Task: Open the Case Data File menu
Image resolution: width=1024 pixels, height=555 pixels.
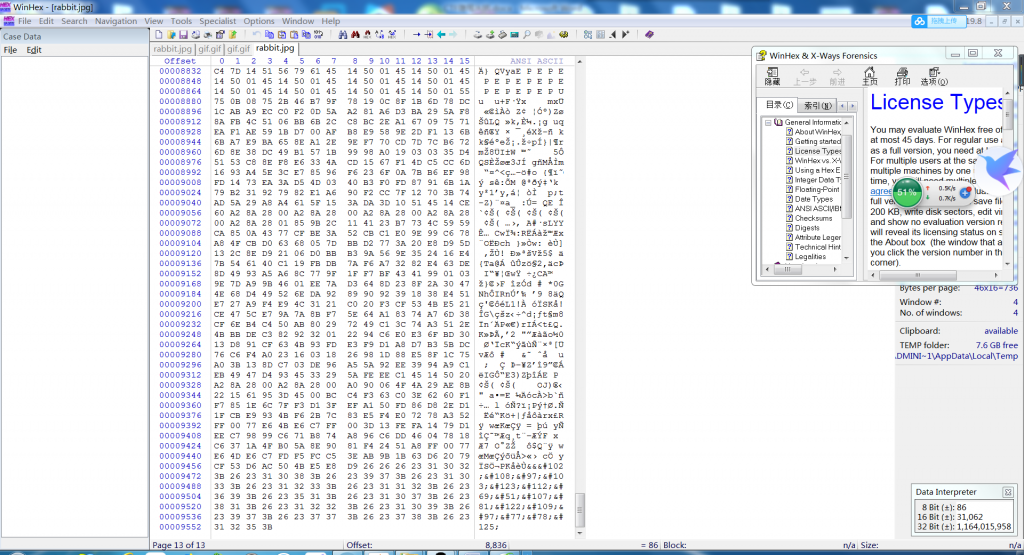Action: pos(10,50)
